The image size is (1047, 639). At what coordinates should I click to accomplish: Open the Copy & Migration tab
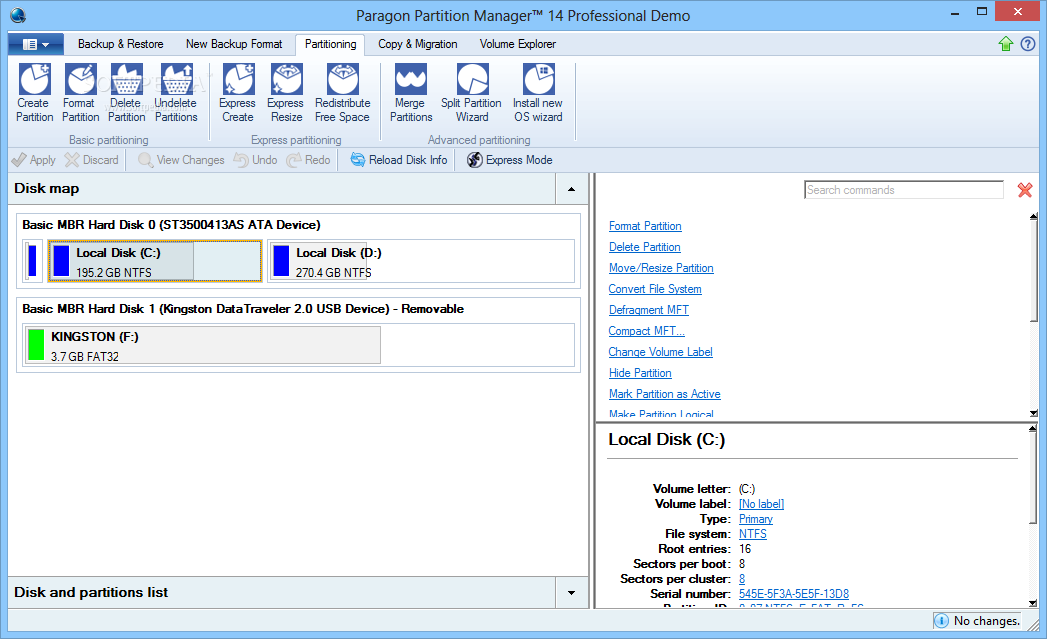click(x=417, y=44)
